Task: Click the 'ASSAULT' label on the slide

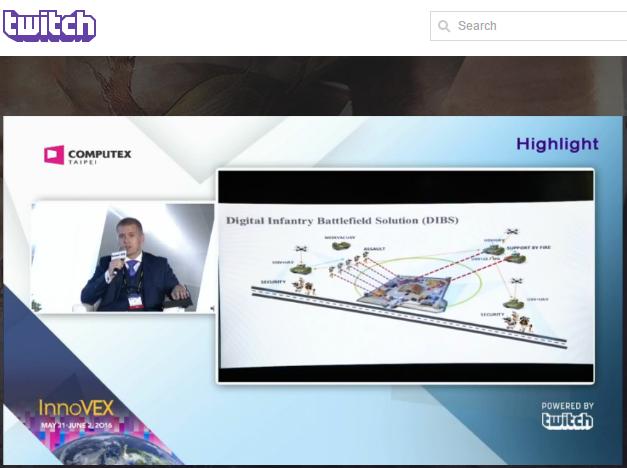Action: 374,249
